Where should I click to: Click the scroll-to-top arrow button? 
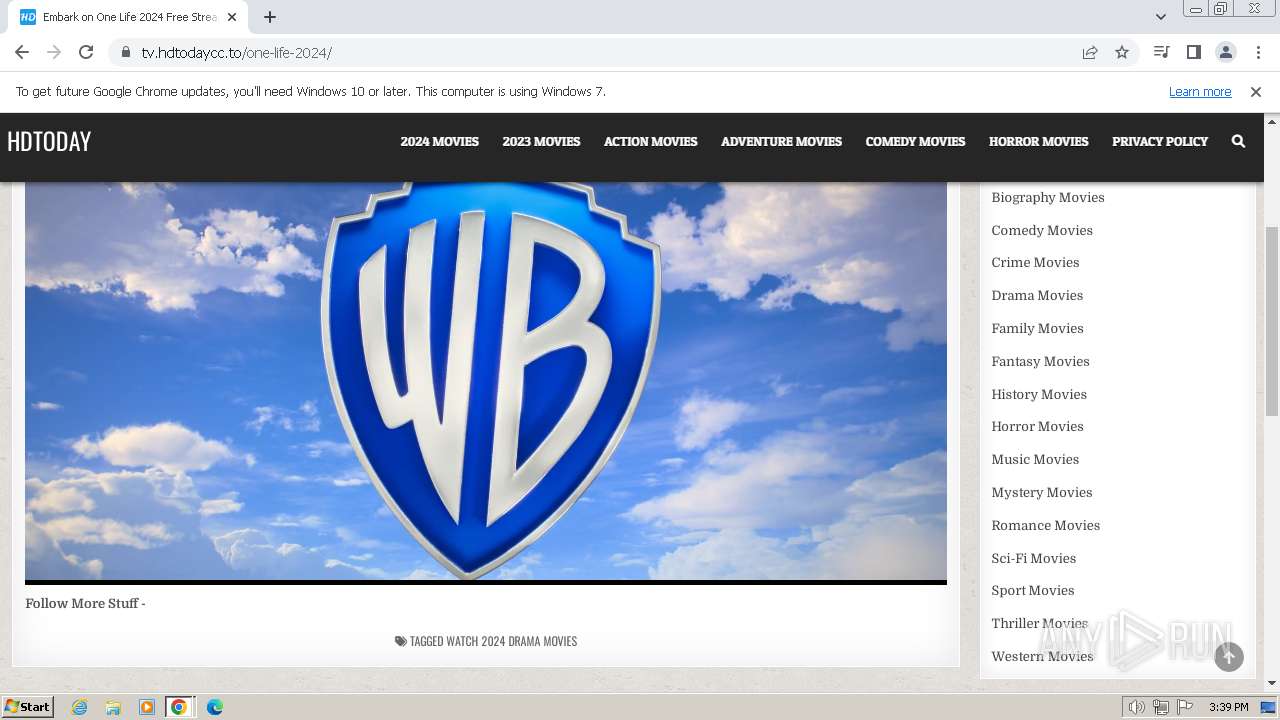(1229, 657)
